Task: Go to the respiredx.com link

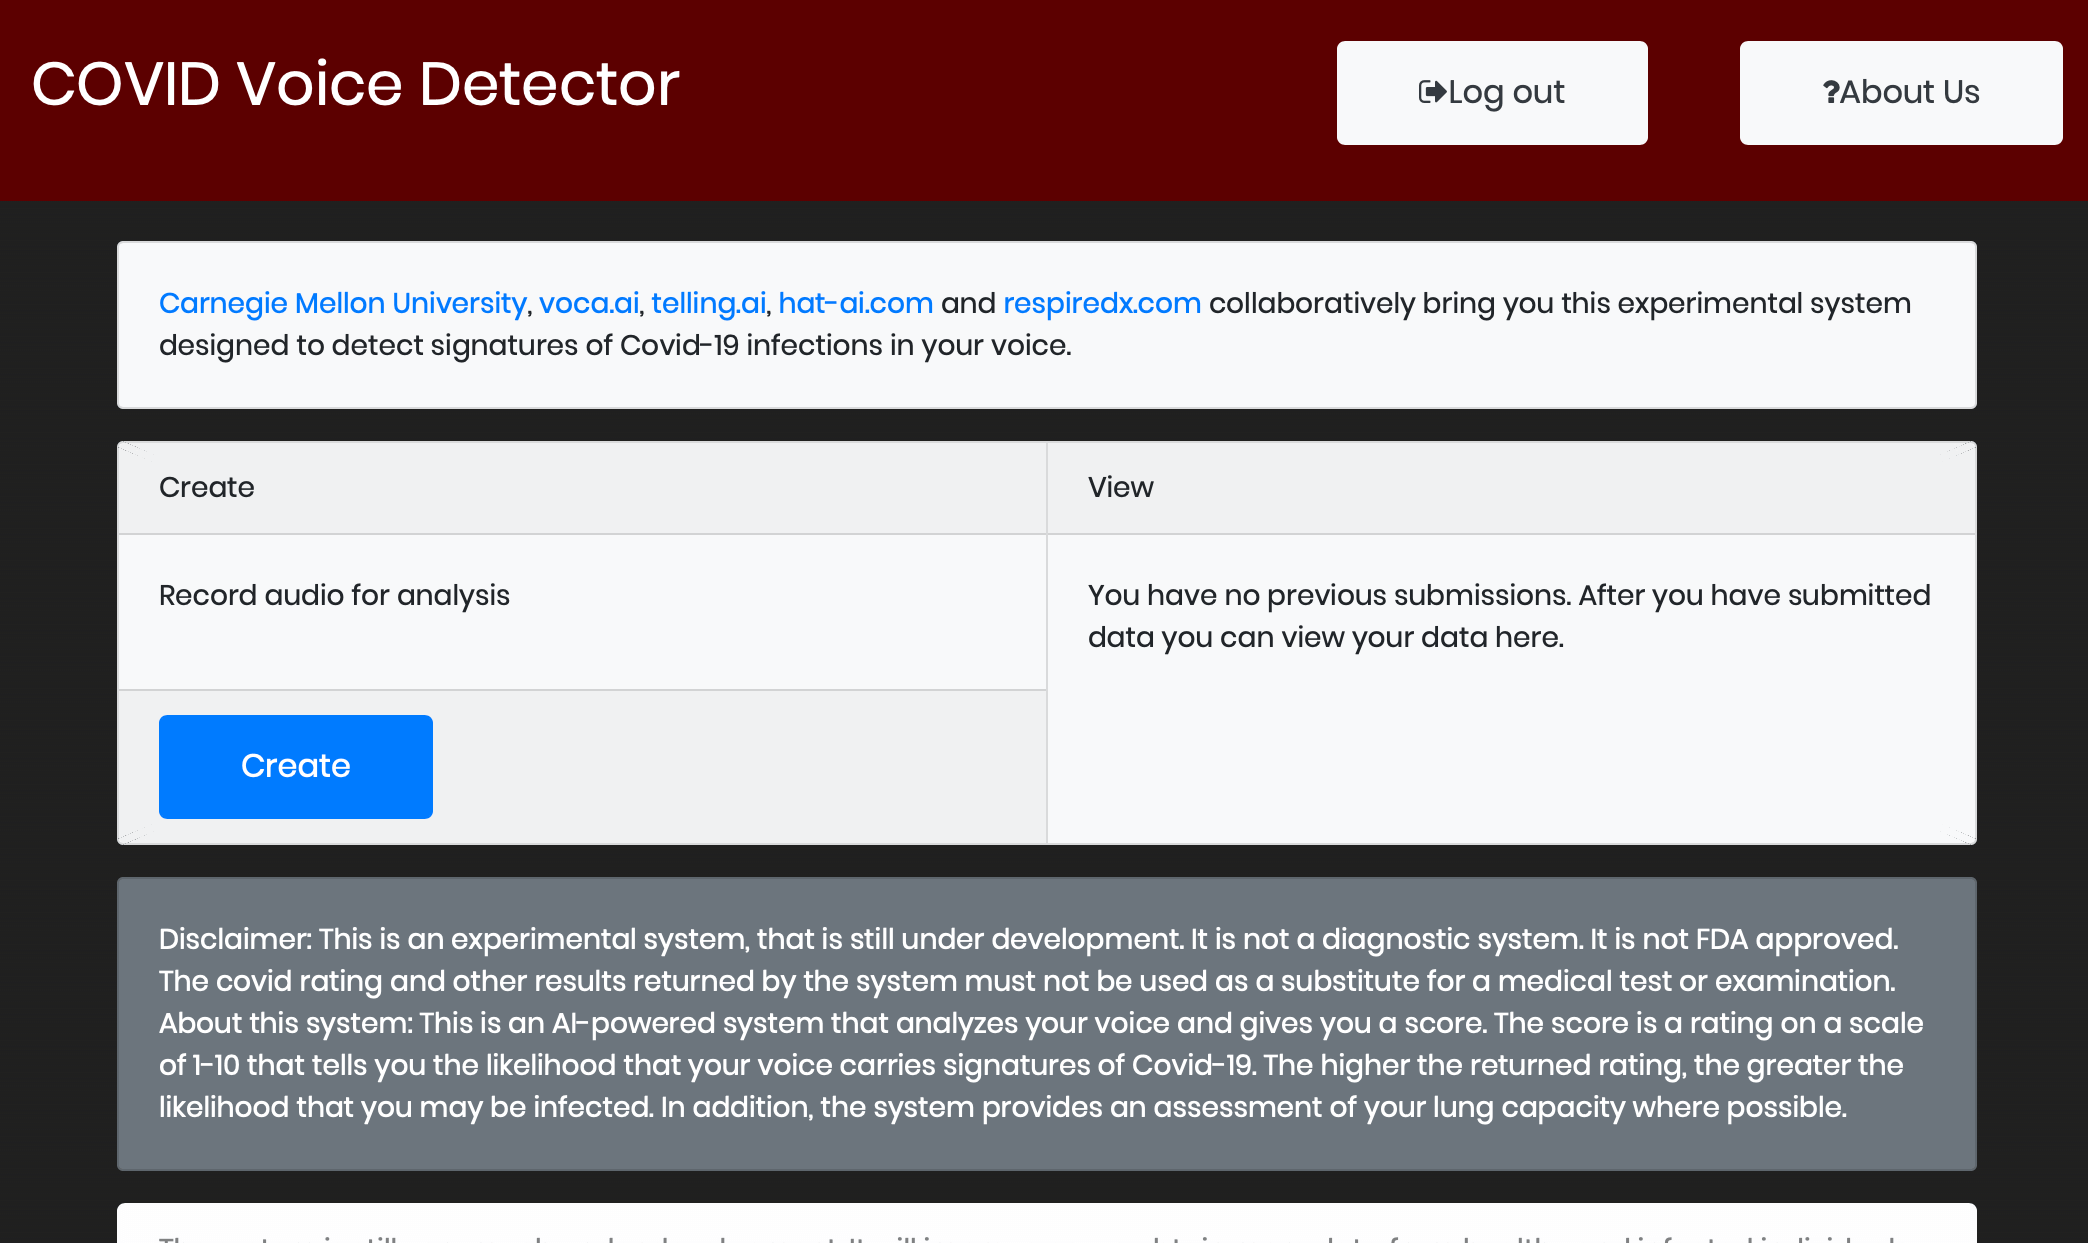Action: [x=1101, y=303]
